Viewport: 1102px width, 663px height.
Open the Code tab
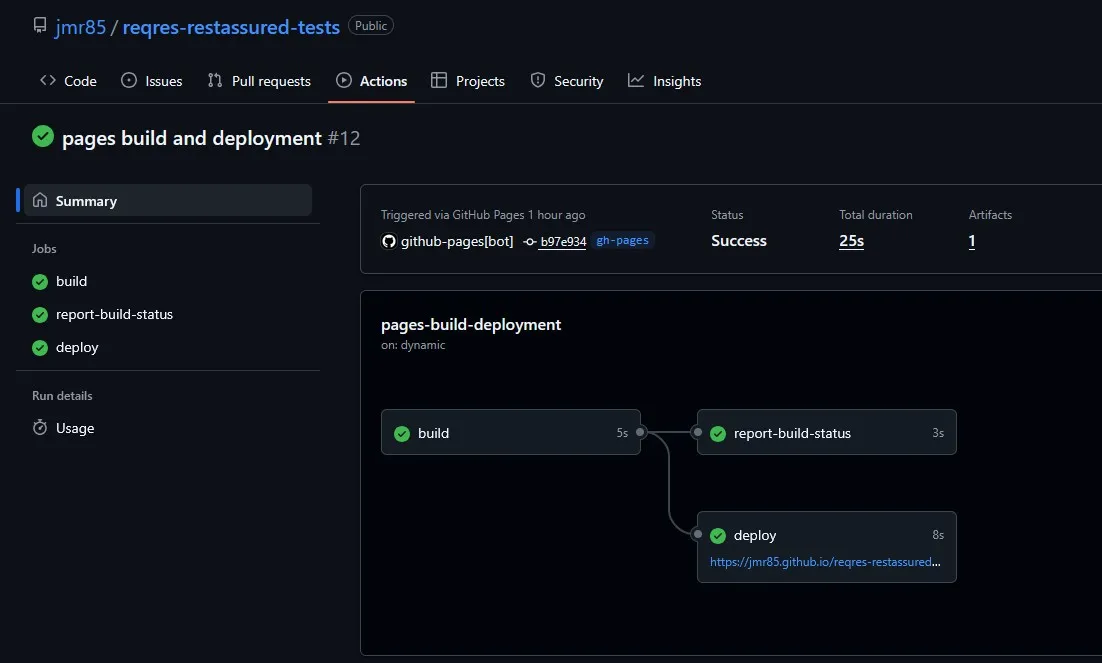pos(79,81)
